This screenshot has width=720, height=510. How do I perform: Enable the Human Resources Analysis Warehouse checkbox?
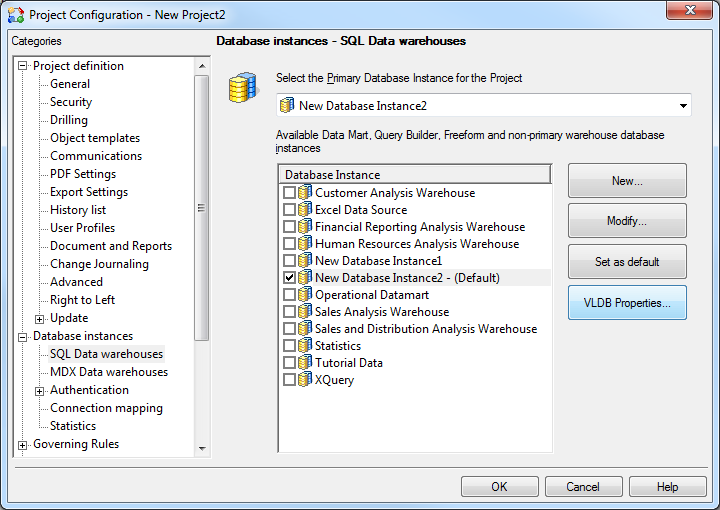pos(289,244)
